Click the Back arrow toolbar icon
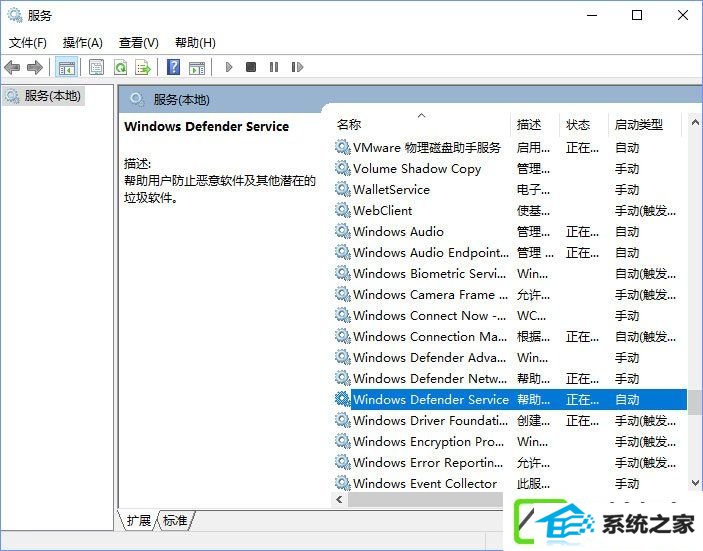The height and width of the screenshot is (551, 703). pos(12,68)
